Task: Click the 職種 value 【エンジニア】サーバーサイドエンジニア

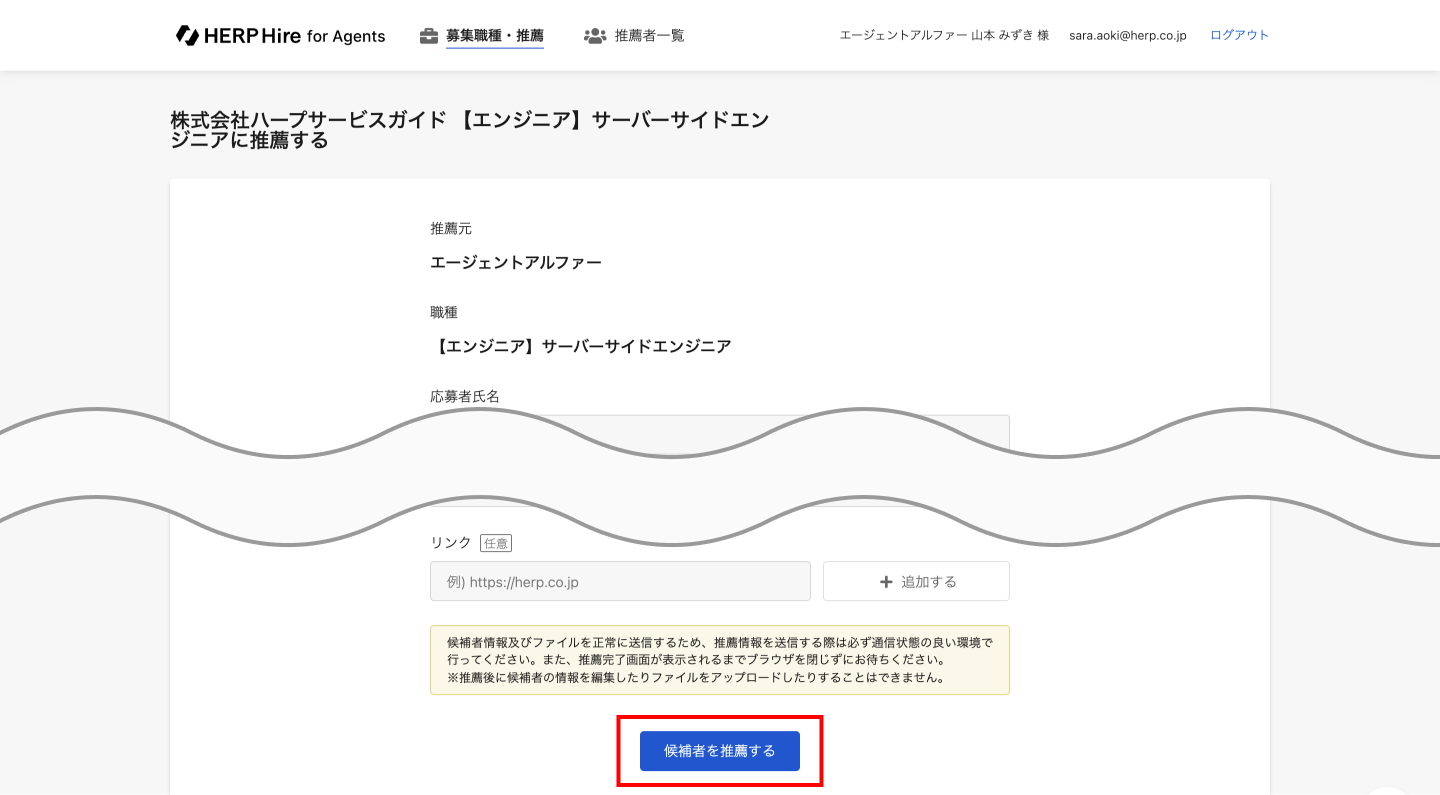Action: point(581,347)
